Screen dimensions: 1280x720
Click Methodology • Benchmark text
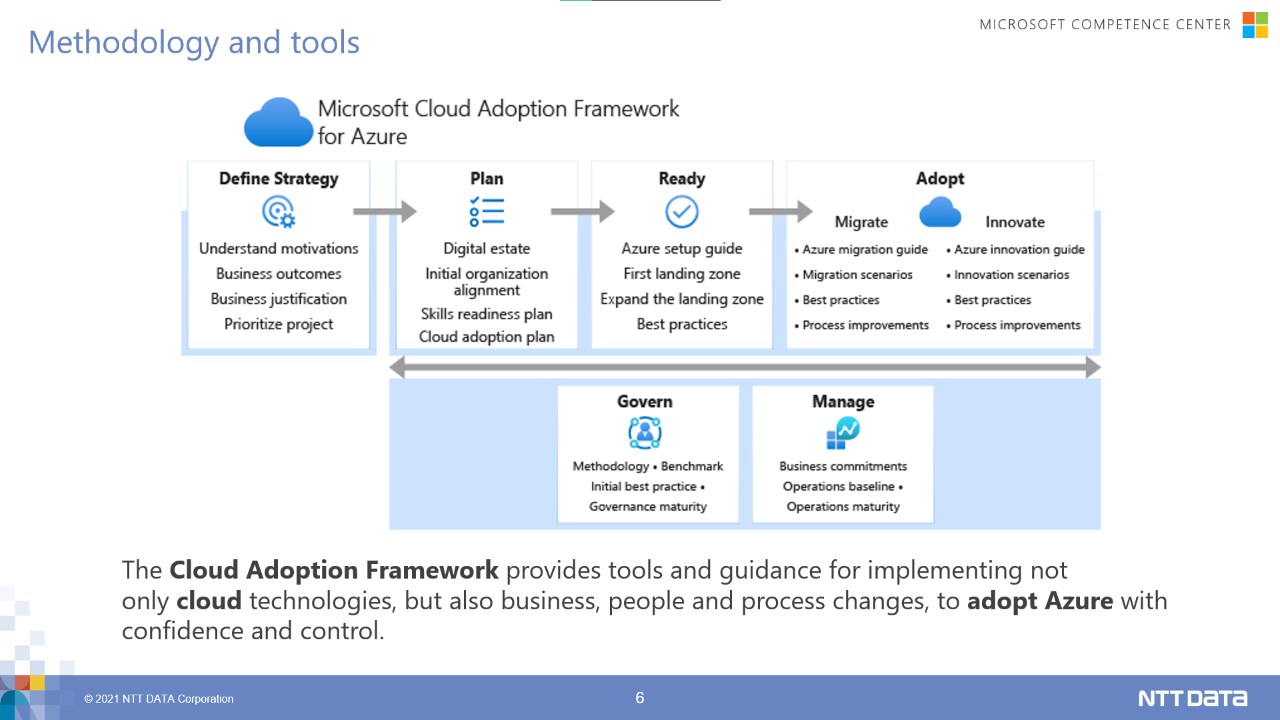[x=648, y=467]
